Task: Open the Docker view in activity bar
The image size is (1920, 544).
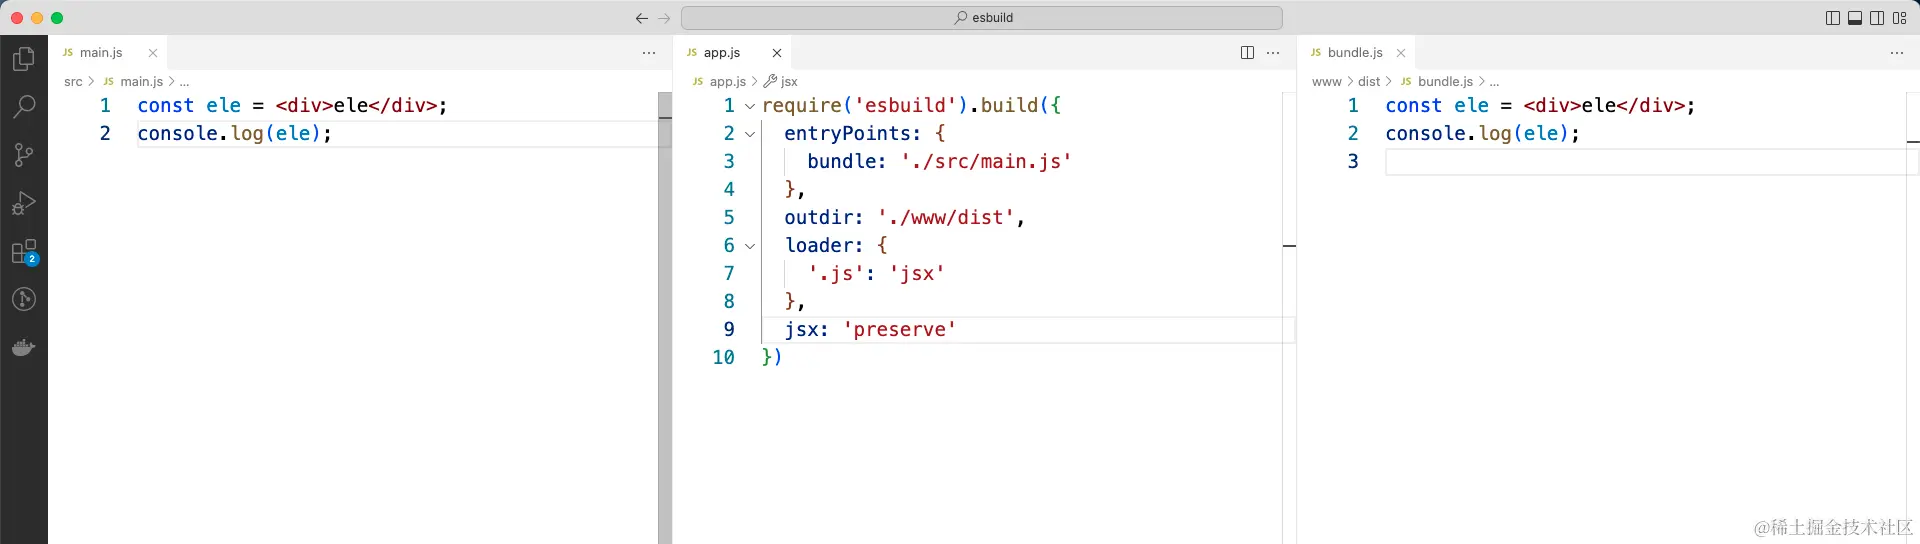Action: [24, 348]
